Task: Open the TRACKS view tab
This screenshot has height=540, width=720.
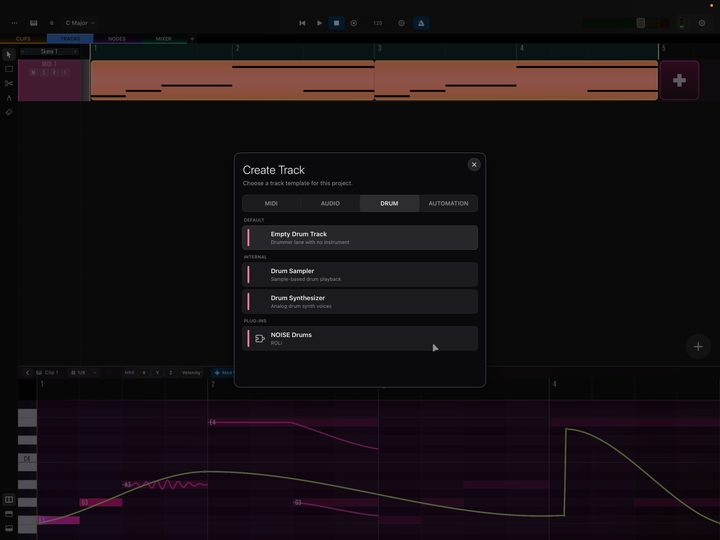Action: click(70, 39)
